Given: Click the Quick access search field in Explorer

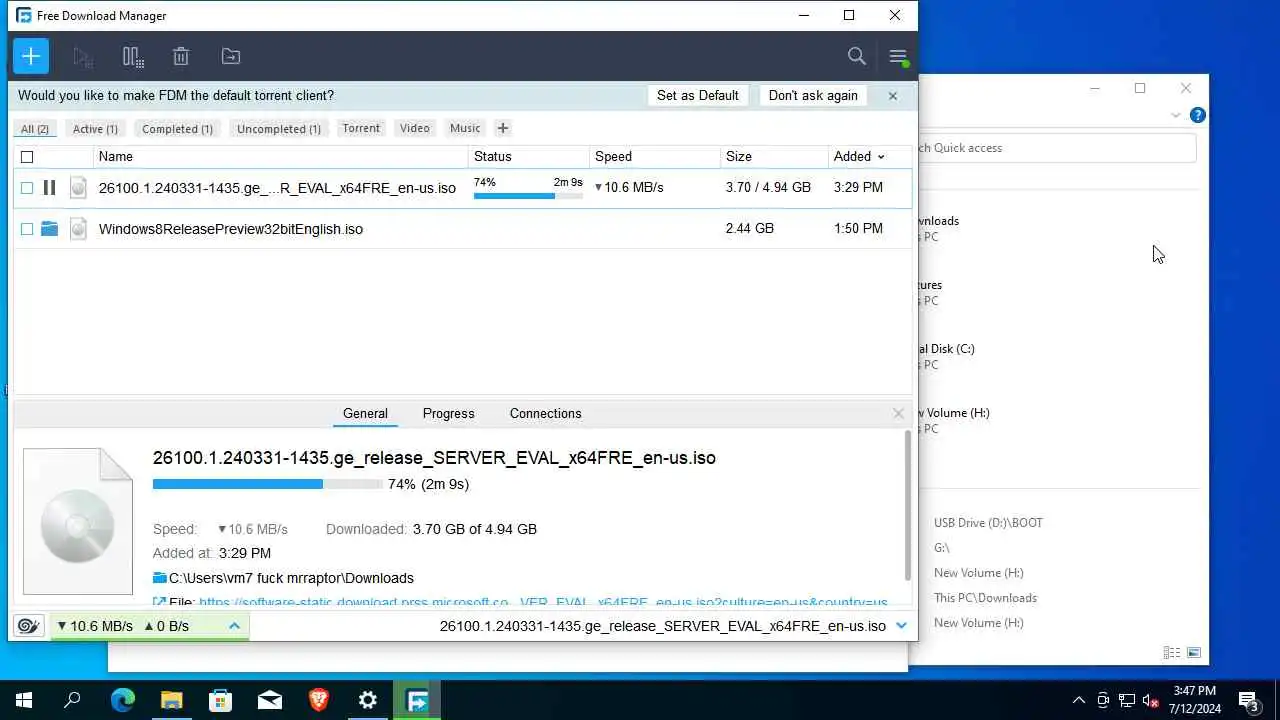Looking at the screenshot, I should 1058,148.
